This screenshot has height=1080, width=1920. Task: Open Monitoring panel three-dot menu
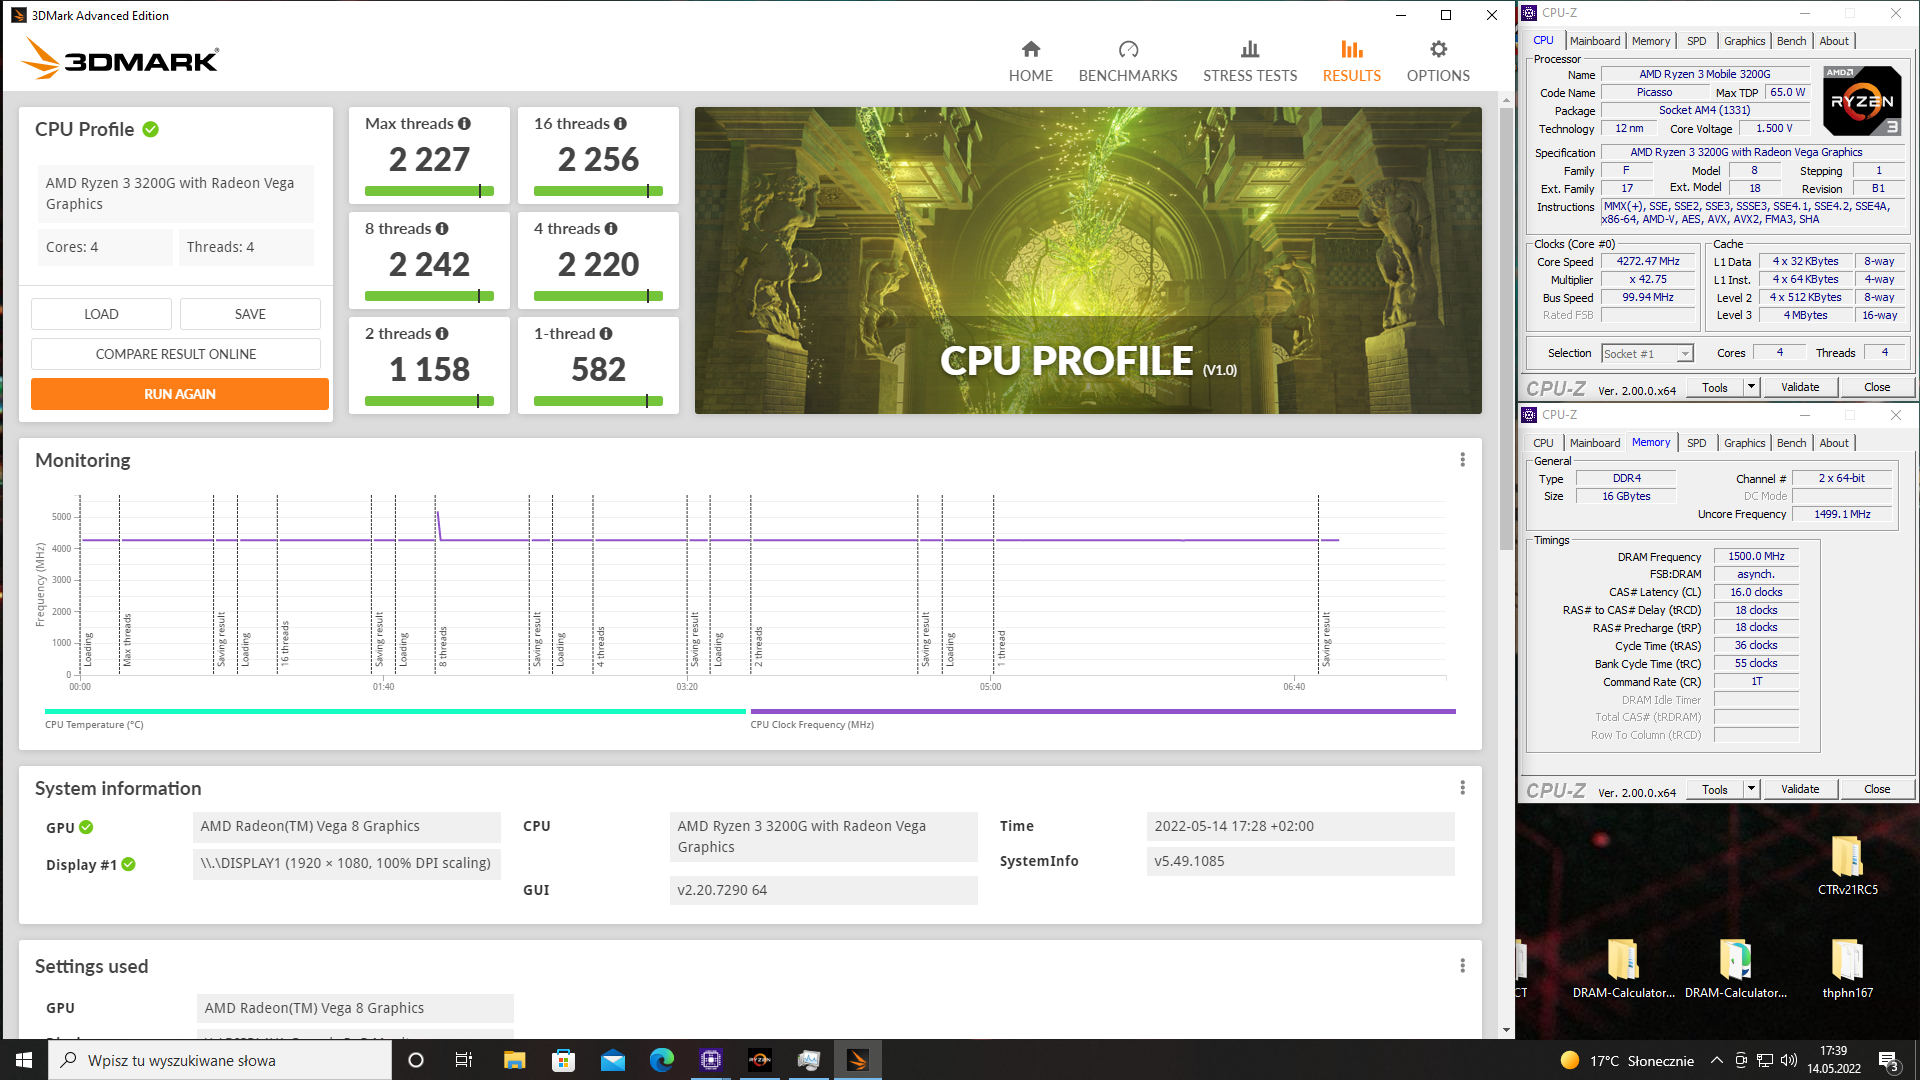click(x=1462, y=460)
